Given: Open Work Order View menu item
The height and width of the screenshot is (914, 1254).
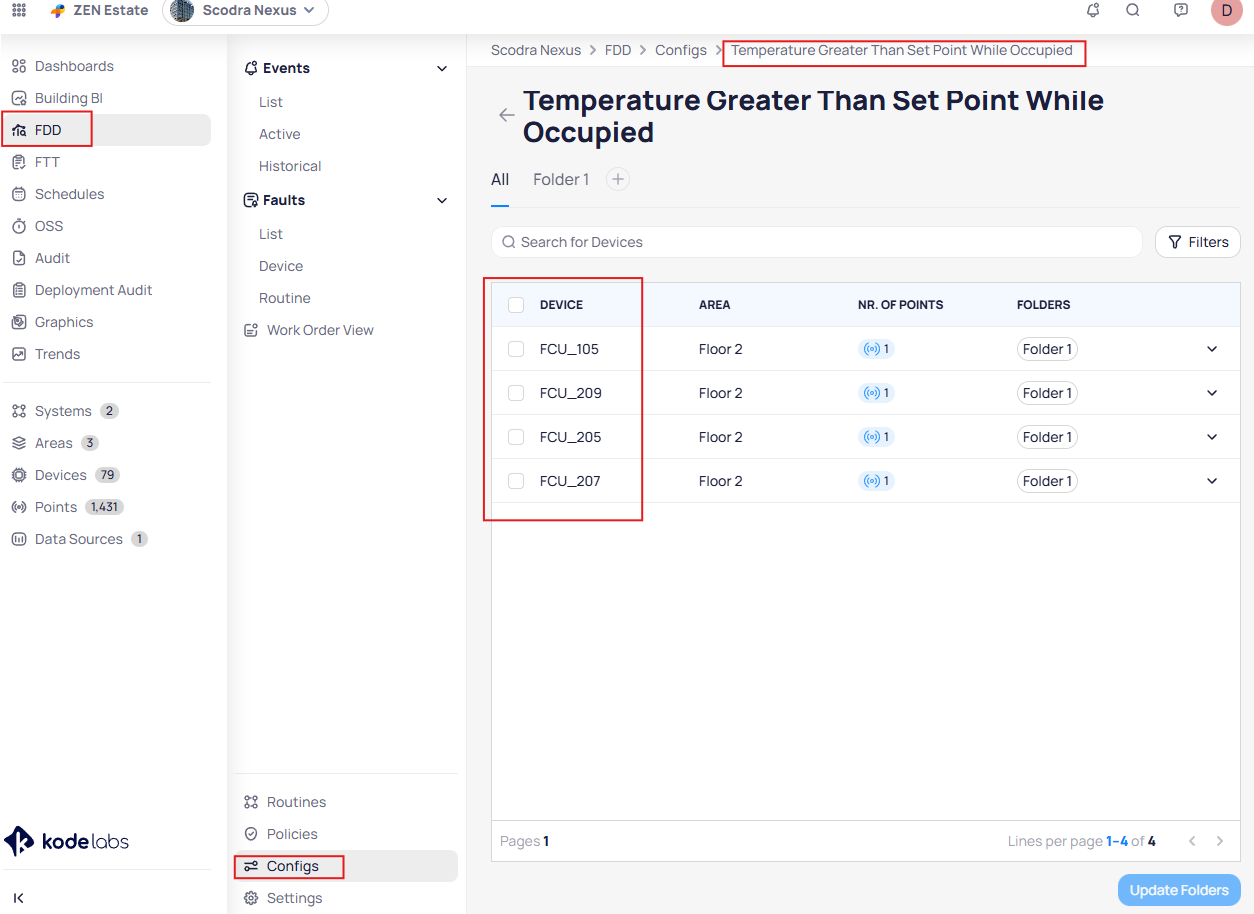Looking at the screenshot, I should (x=320, y=330).
